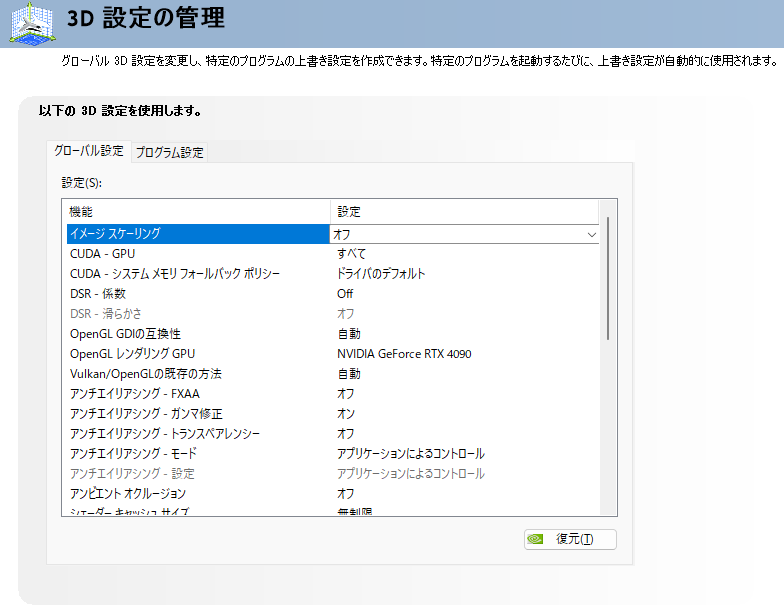Click the オフ value for トランスペアレンシー
This screenshot has height=608, width=784.
tap(346, 434)
